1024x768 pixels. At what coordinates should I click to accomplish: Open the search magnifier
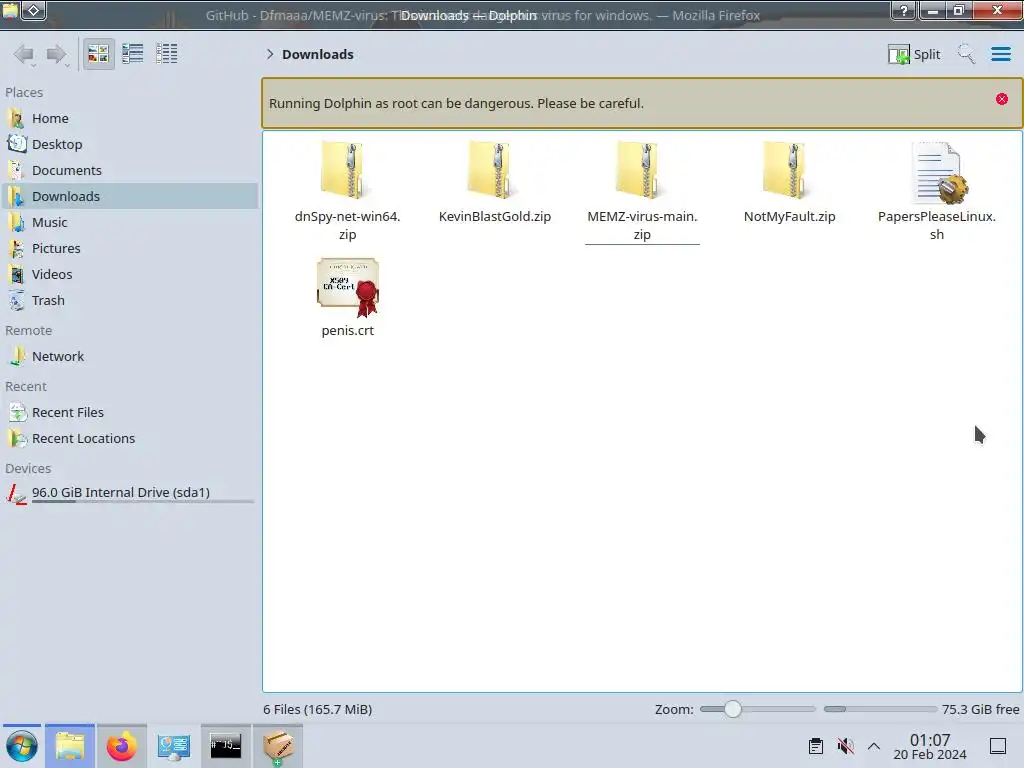966,54
